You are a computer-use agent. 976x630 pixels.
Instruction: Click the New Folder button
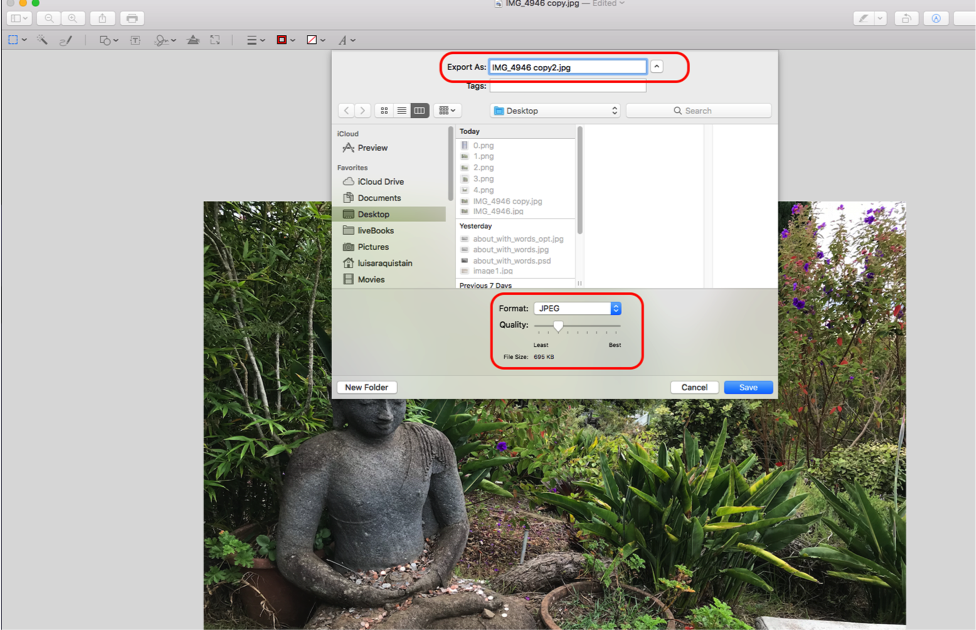coord(367,387)
